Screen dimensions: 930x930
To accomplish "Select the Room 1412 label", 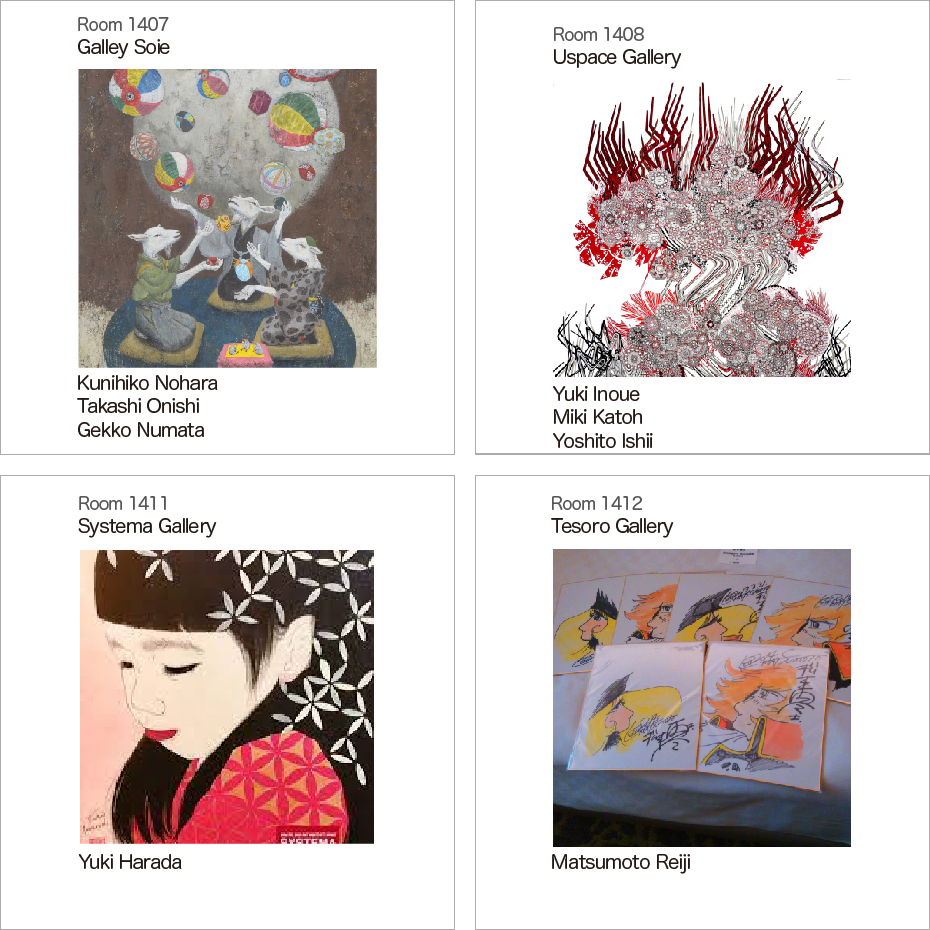I will [x=597, y=504].
